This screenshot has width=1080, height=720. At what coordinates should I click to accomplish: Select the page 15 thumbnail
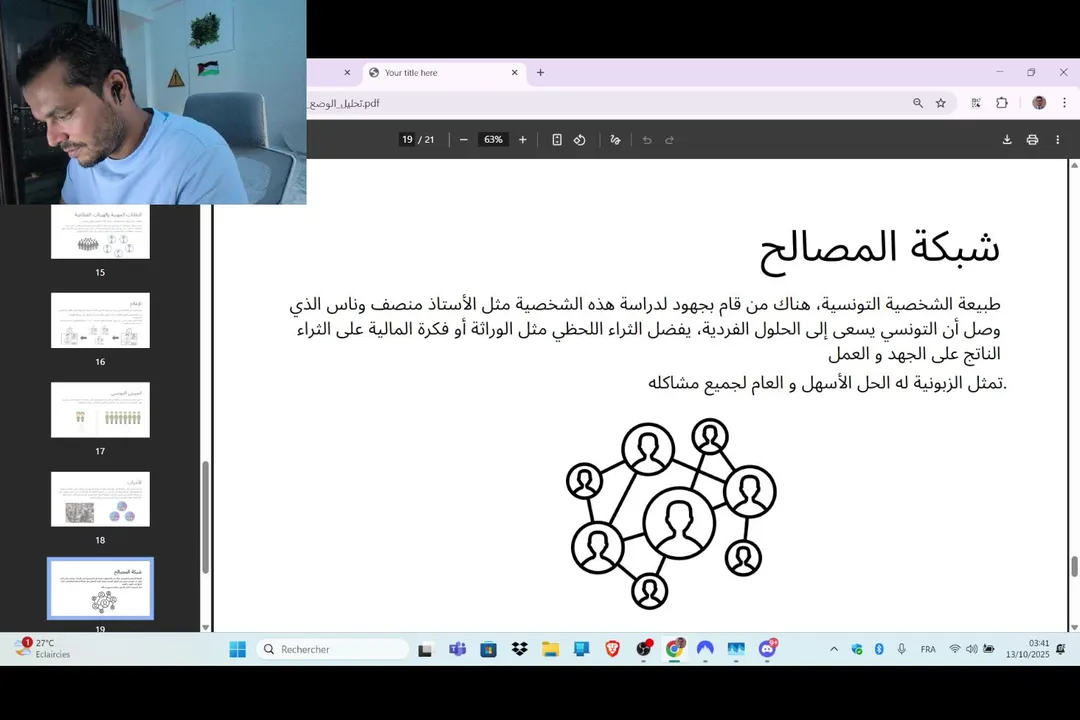[101, 232]
